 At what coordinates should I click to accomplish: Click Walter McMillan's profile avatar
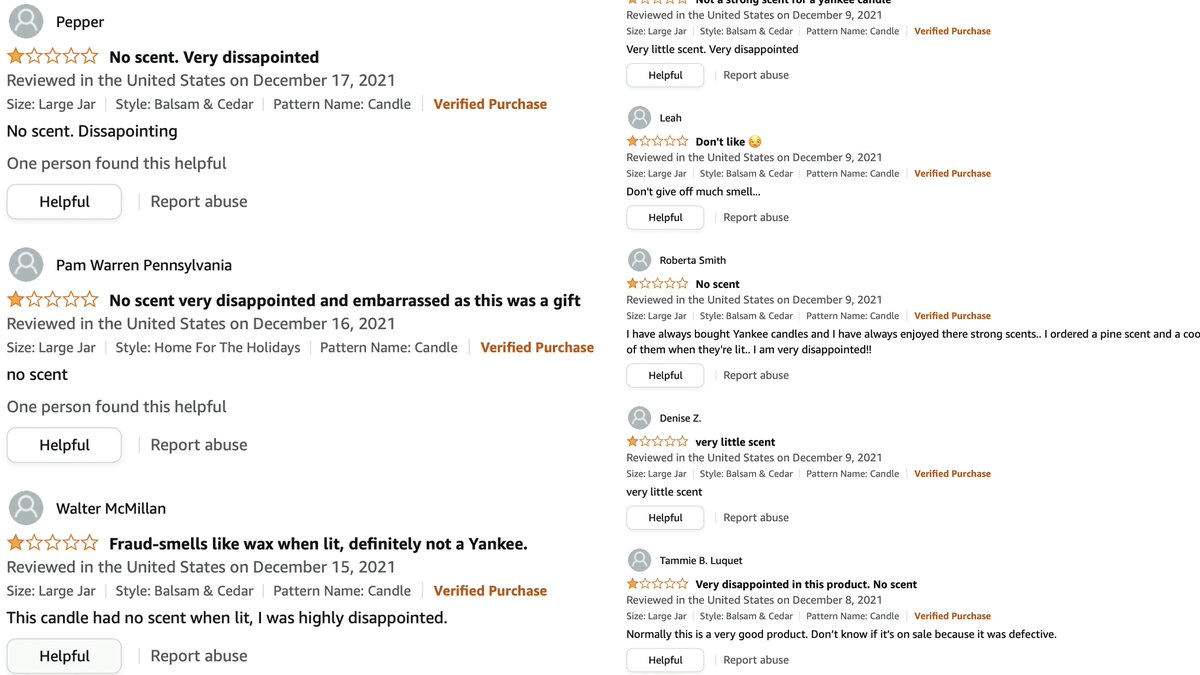(25, 508)
